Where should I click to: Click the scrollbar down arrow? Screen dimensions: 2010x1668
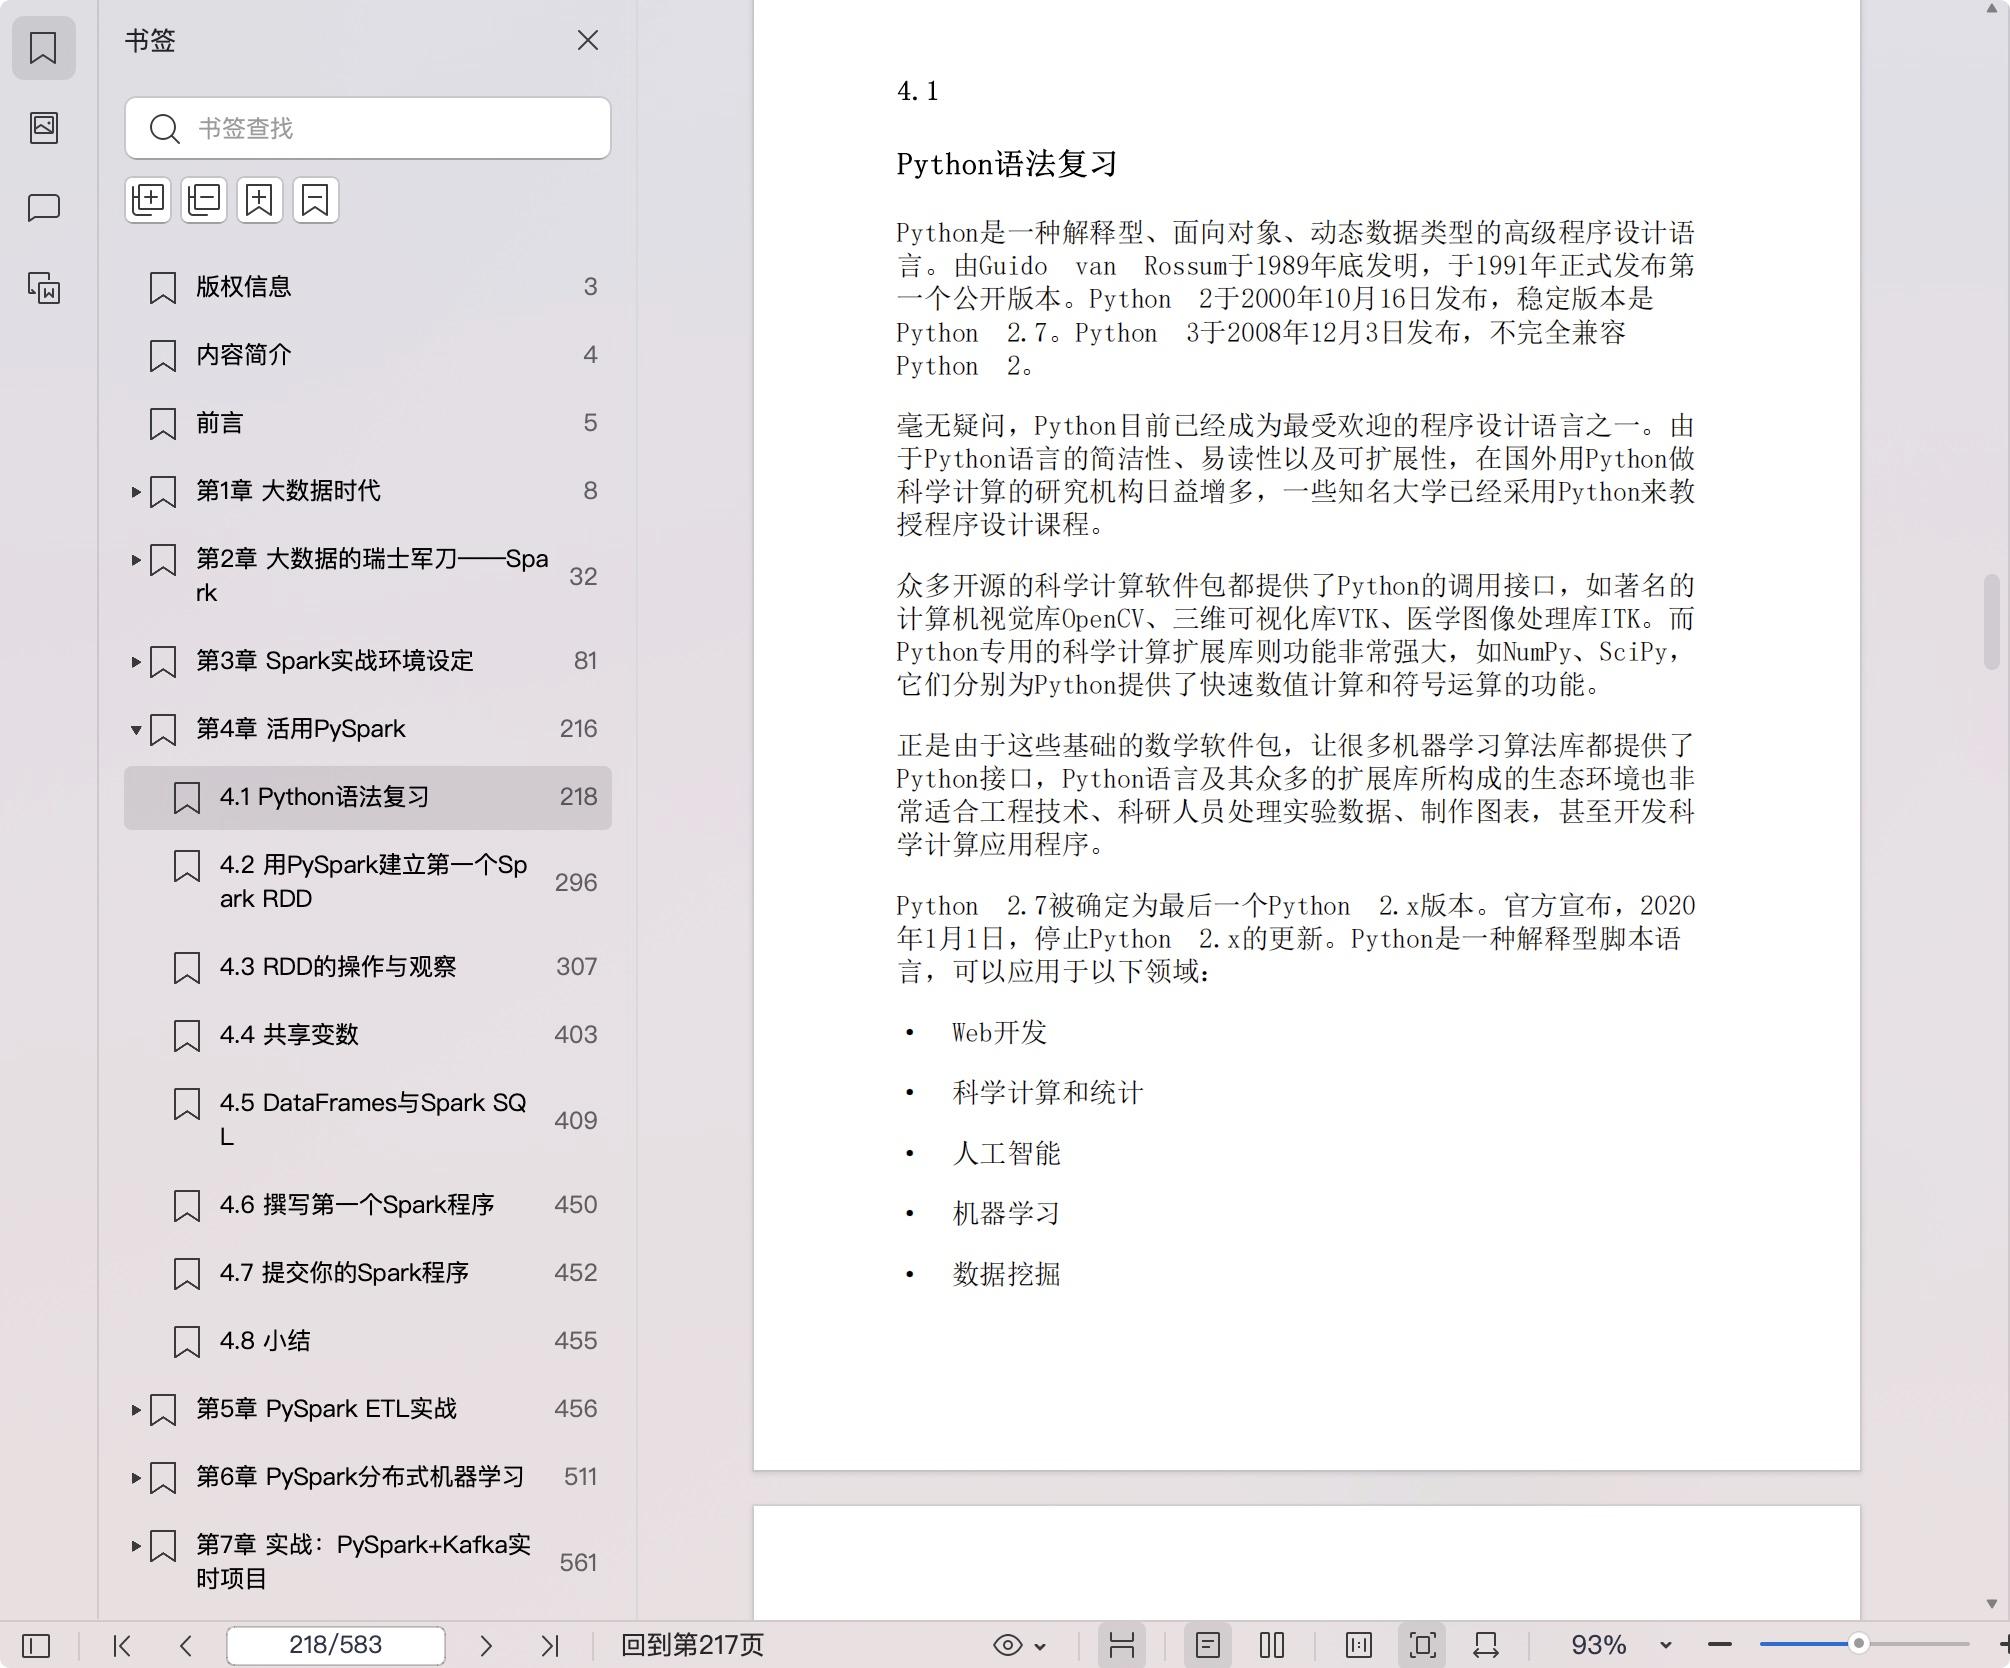click(1991, 1603)
